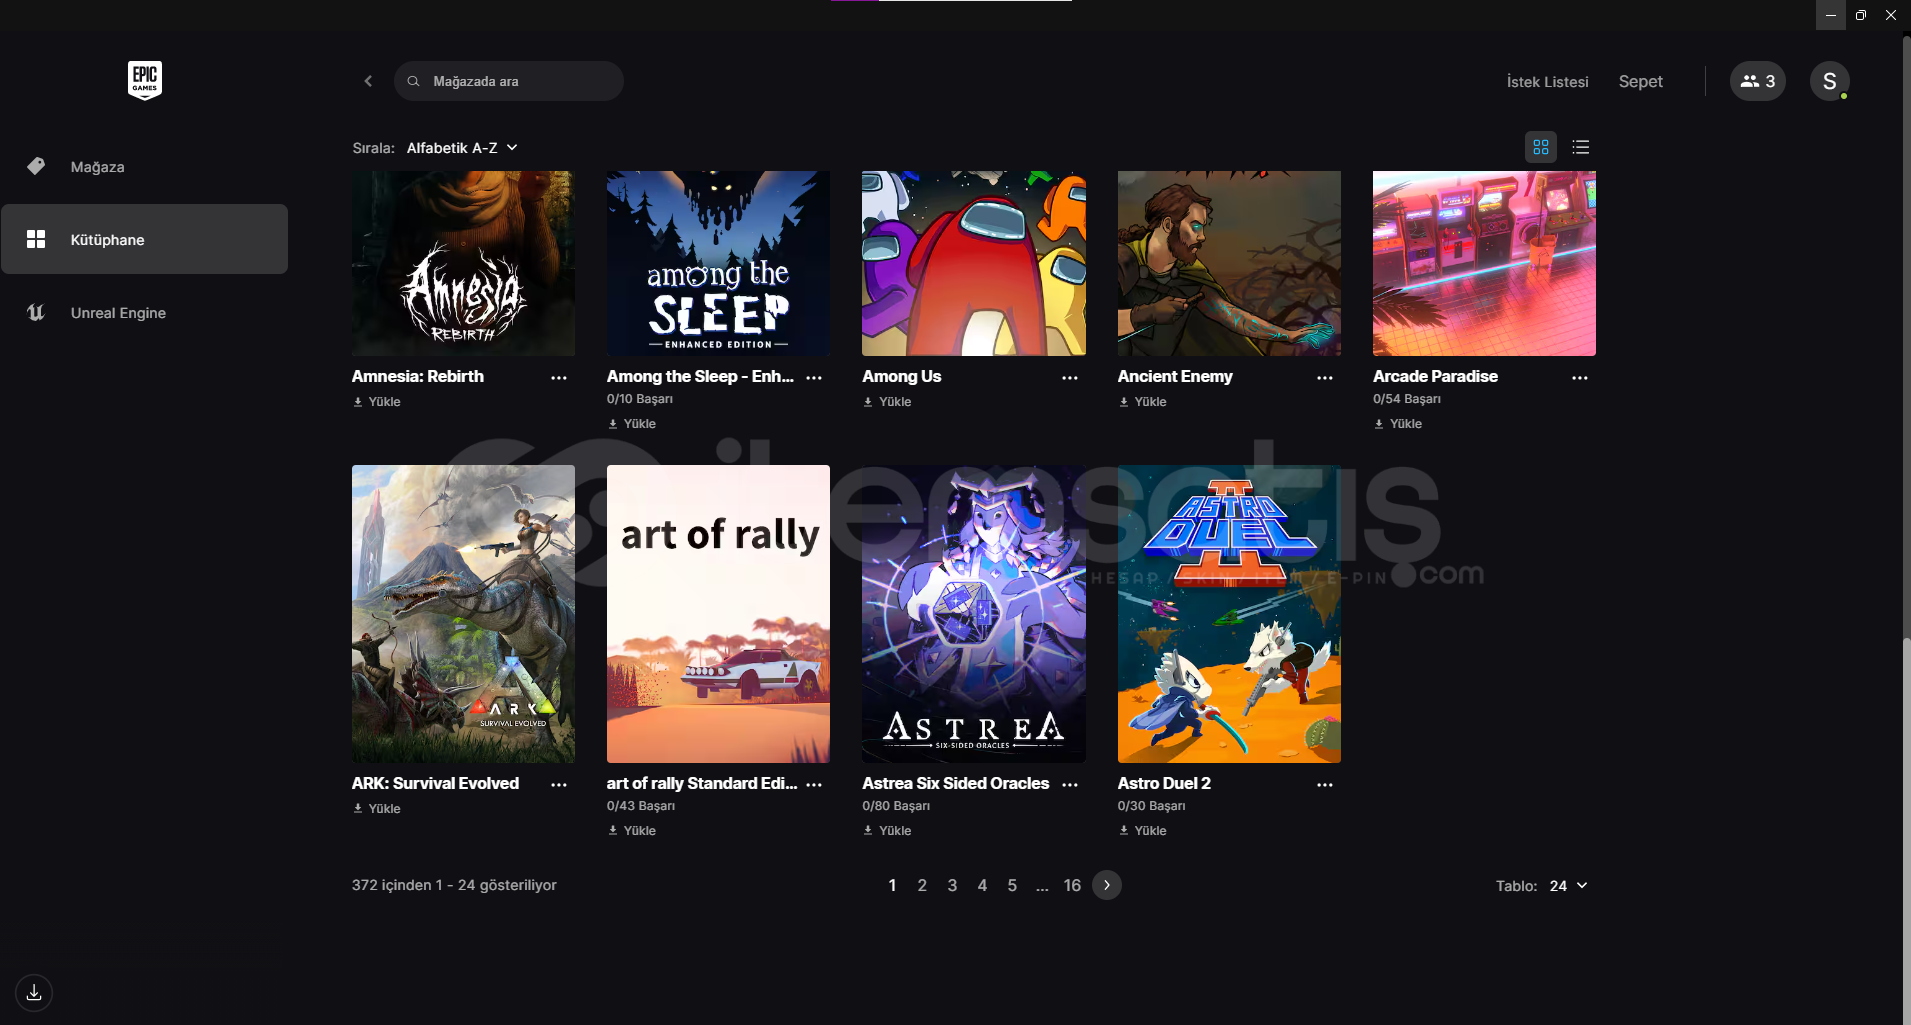
Task: Select the Kütüphane library tab
Action: click(x=144, y=239)
